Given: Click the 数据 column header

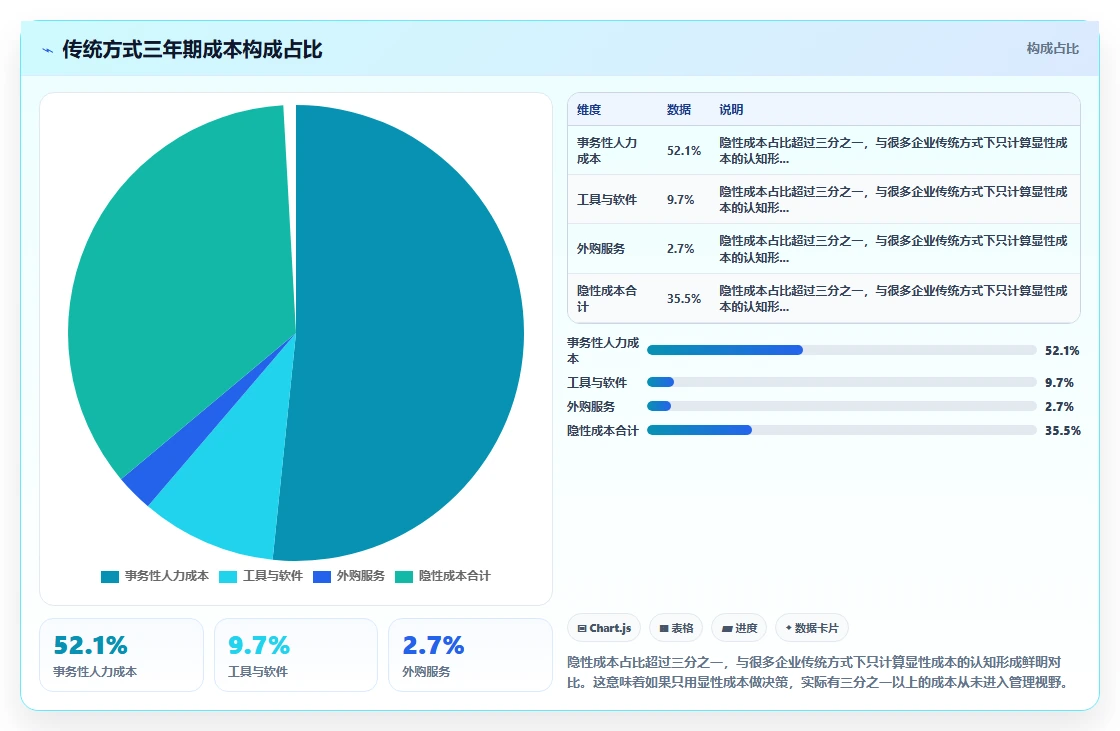Looking at the screenshot, I should coord(679,109).
